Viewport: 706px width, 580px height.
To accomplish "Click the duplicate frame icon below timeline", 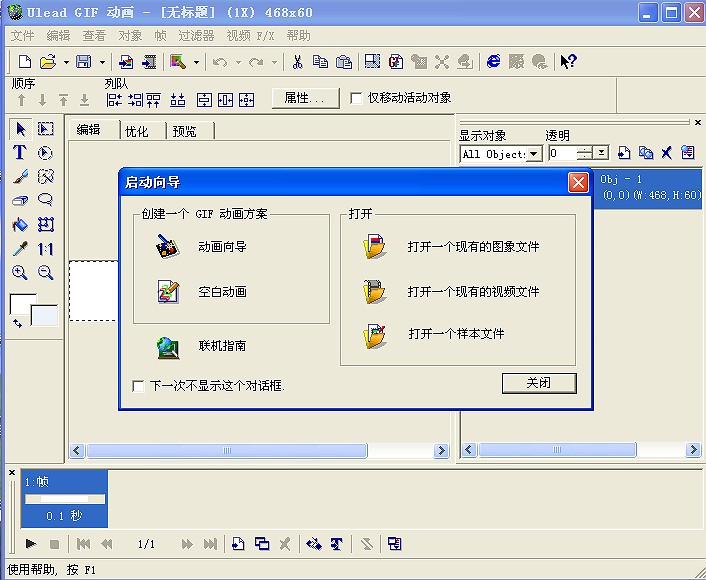I will tap(262, 544).
